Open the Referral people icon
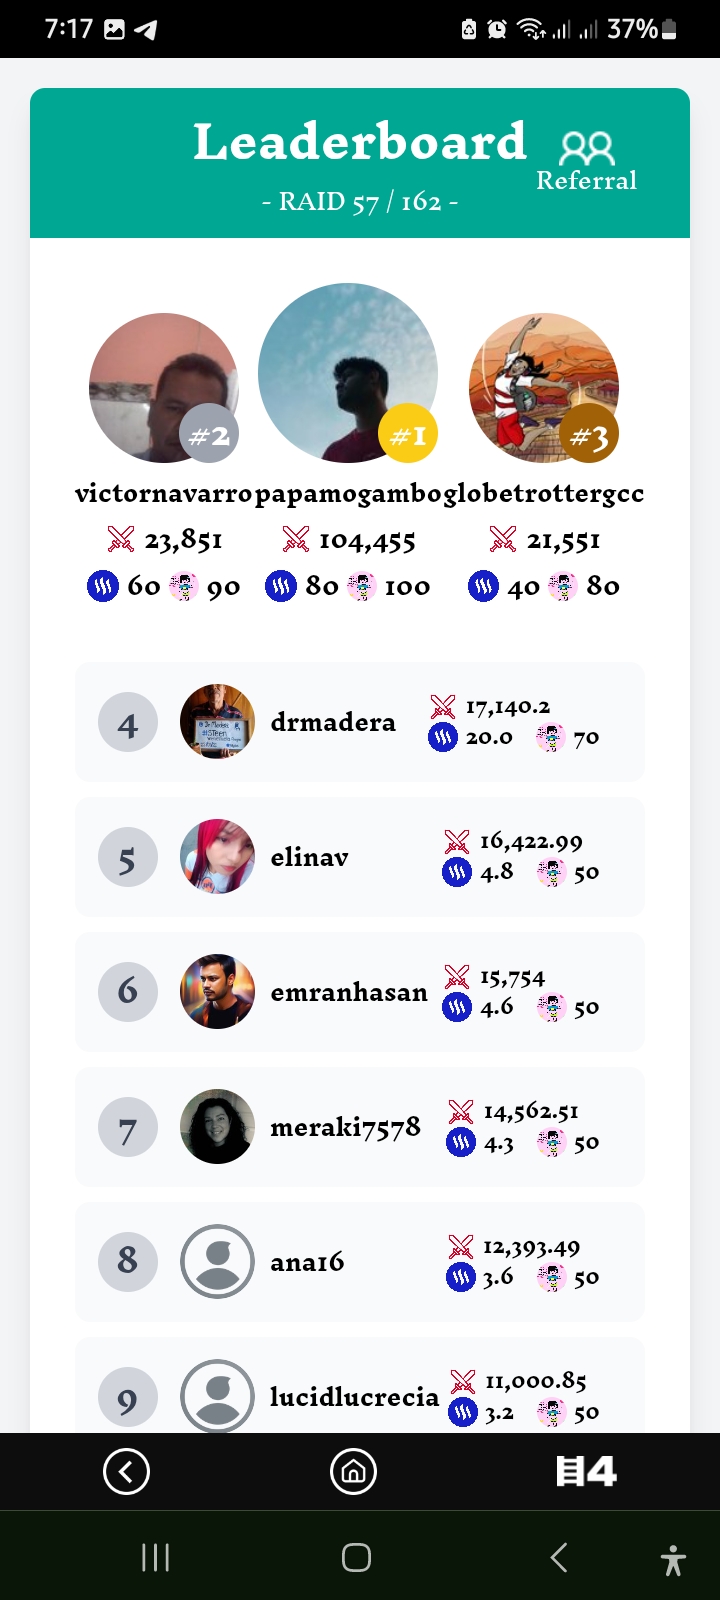The image size is (720, 1600). point(587,149)
